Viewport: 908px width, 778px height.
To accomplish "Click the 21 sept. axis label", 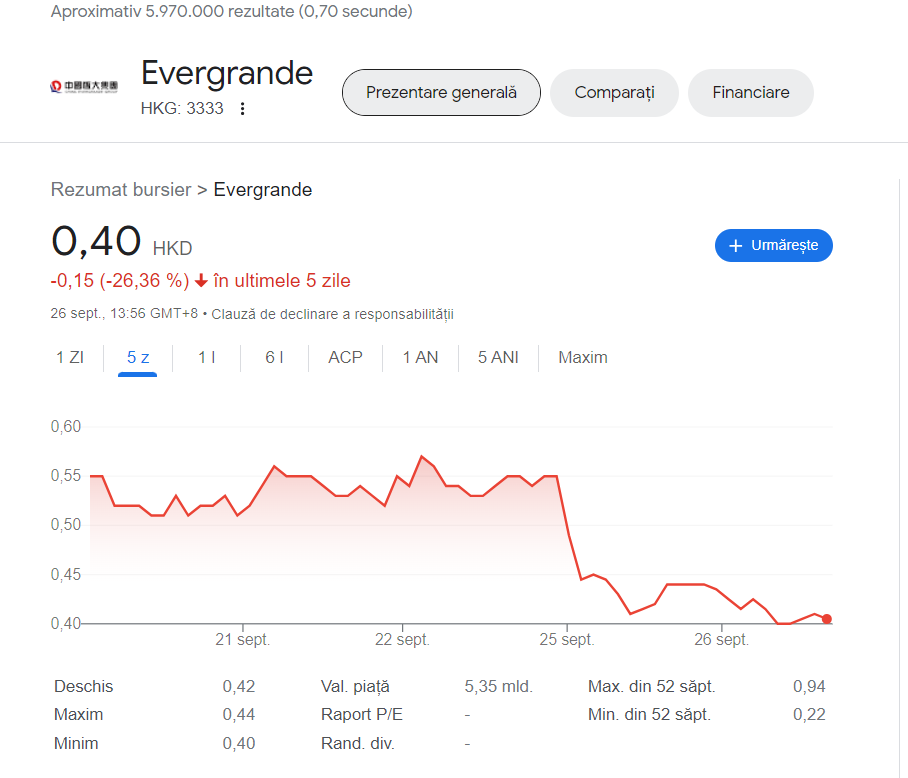I will (243, 640).
